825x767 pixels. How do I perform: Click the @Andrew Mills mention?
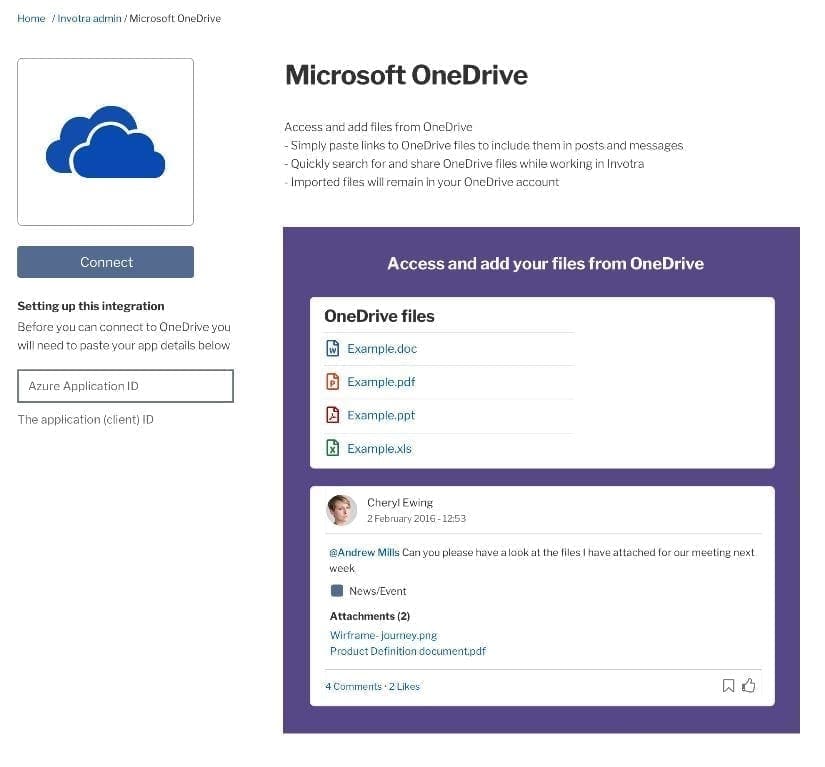pyautogui.click(x=364, y=552)
